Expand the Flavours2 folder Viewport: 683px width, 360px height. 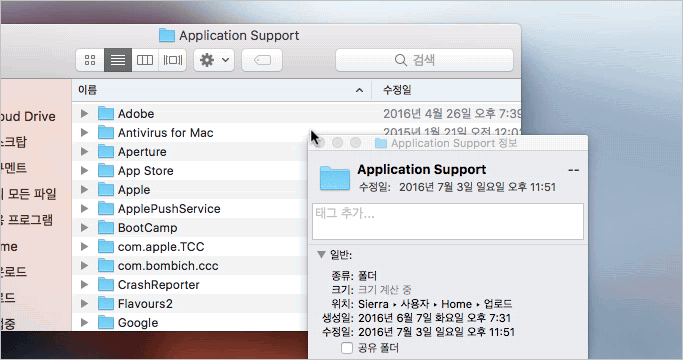(85, 303)
